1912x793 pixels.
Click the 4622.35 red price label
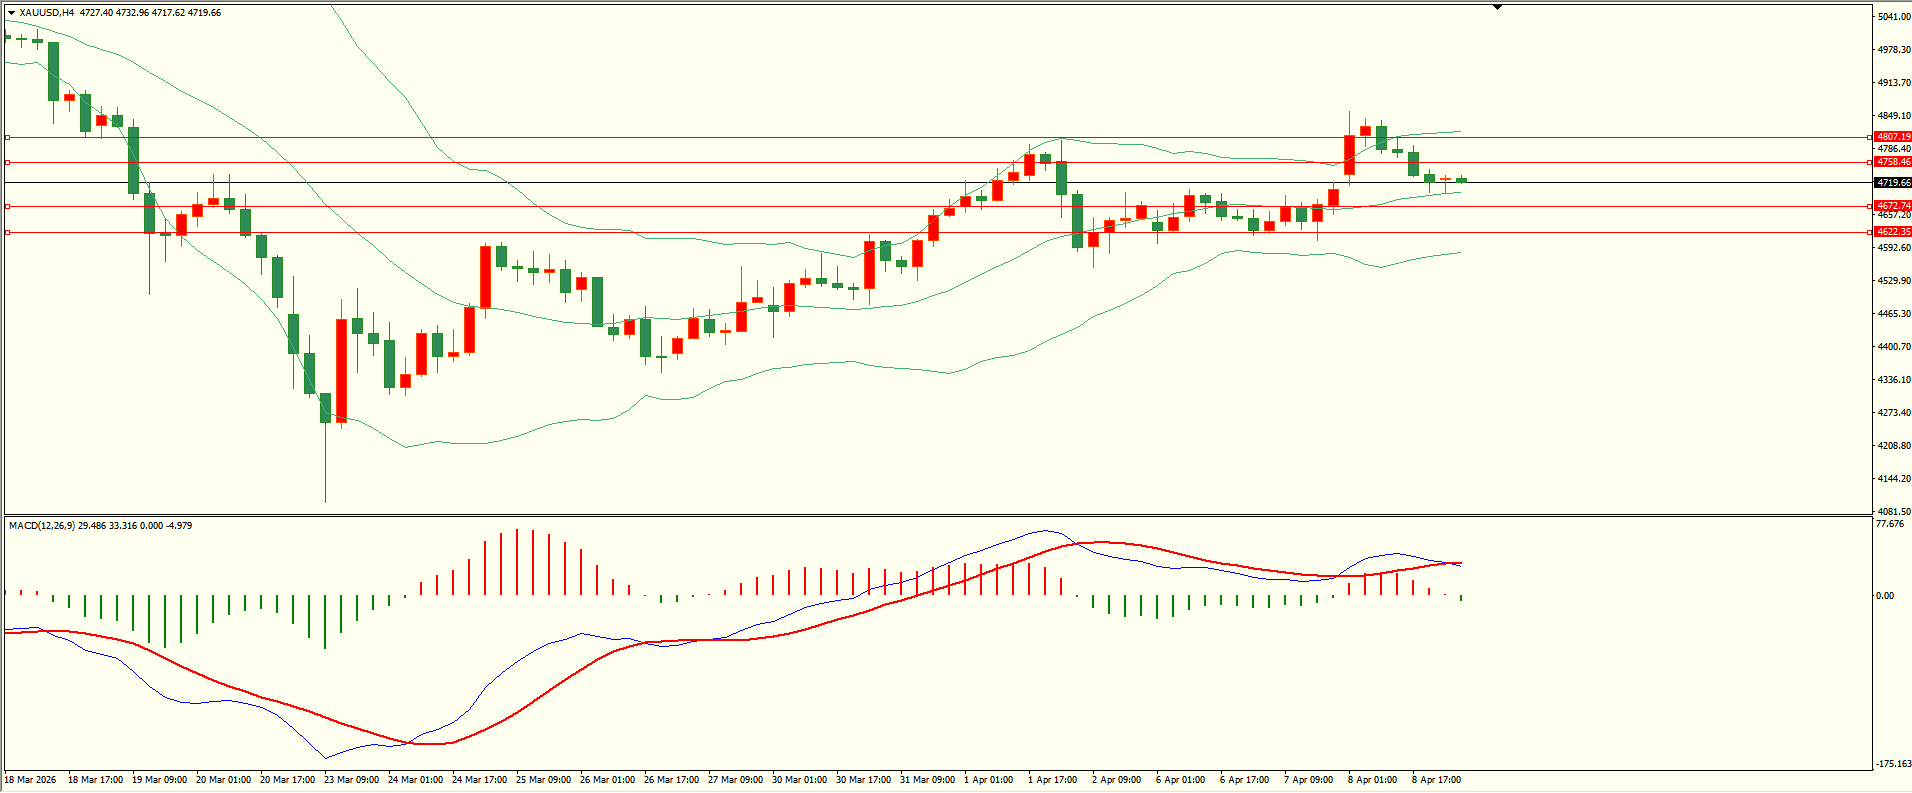point(1893,232)
